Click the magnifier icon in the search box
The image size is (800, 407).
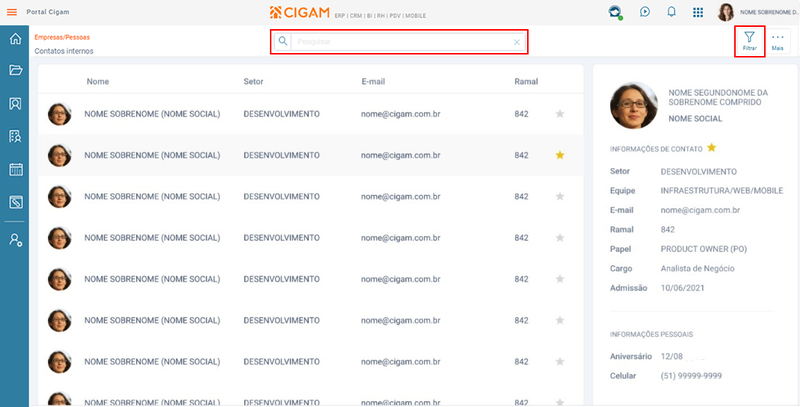pyautogui.click(x=283, y=41)
